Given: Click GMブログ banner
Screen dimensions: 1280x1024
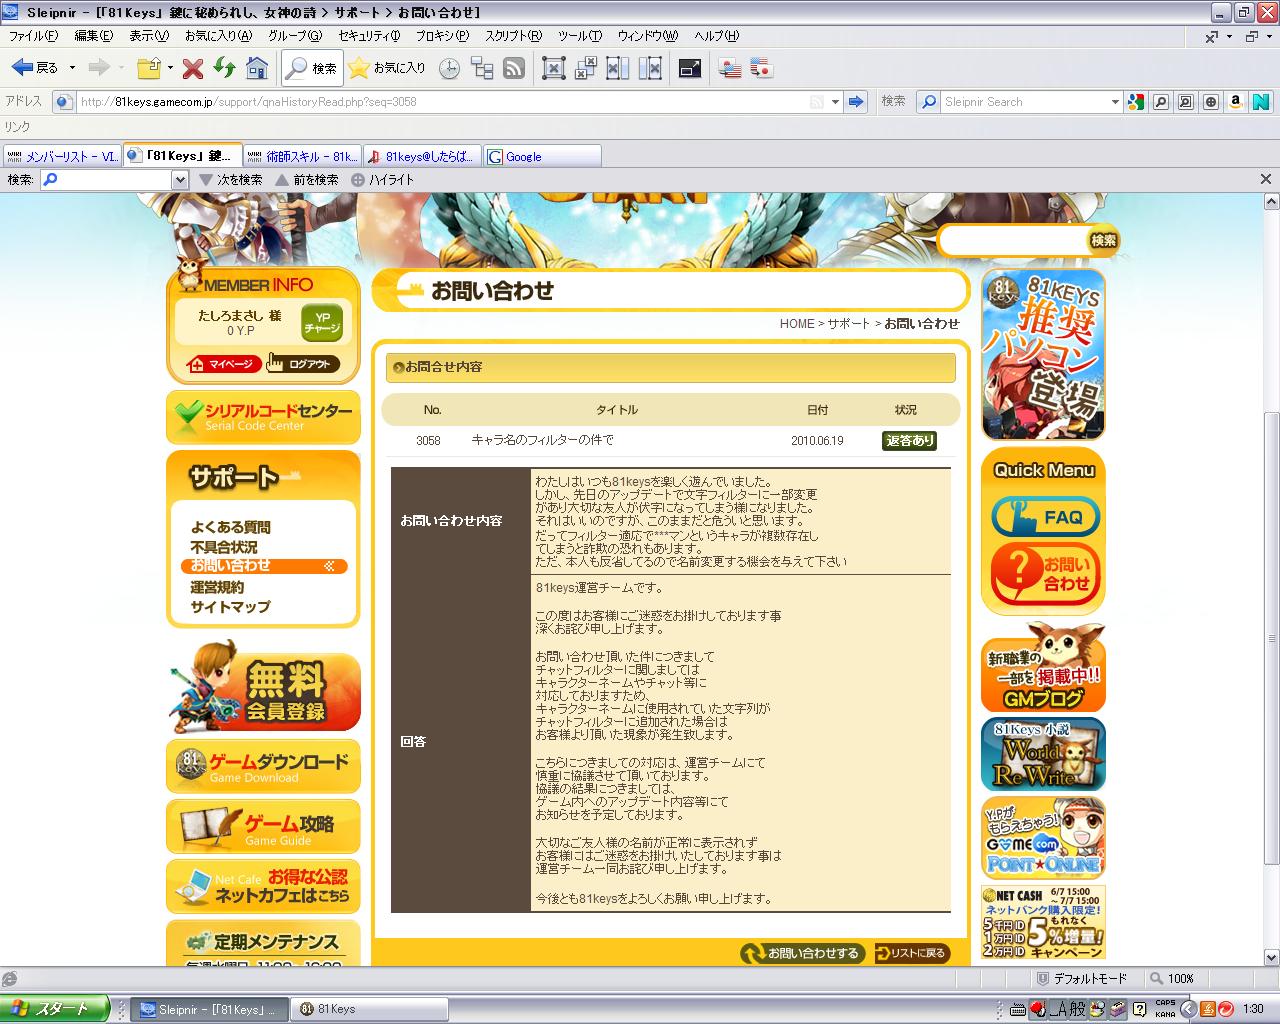Looking at the screenshot, I should pyautogui.click(x=1043, y=667).
